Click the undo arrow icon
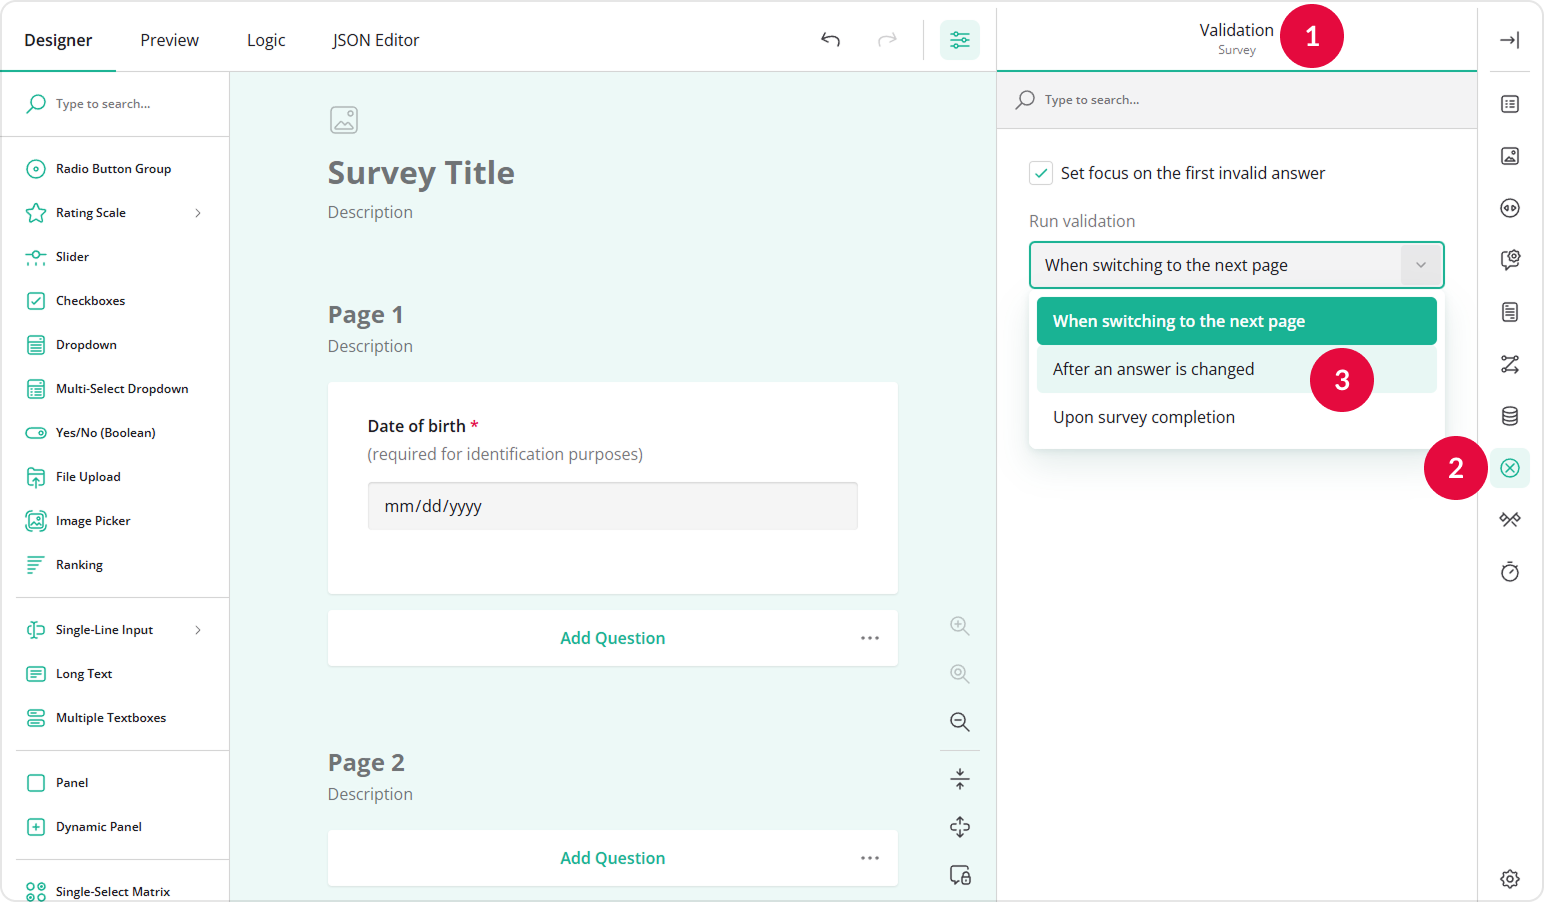This screenshot has height=902, width=1544. coord(830,40)
